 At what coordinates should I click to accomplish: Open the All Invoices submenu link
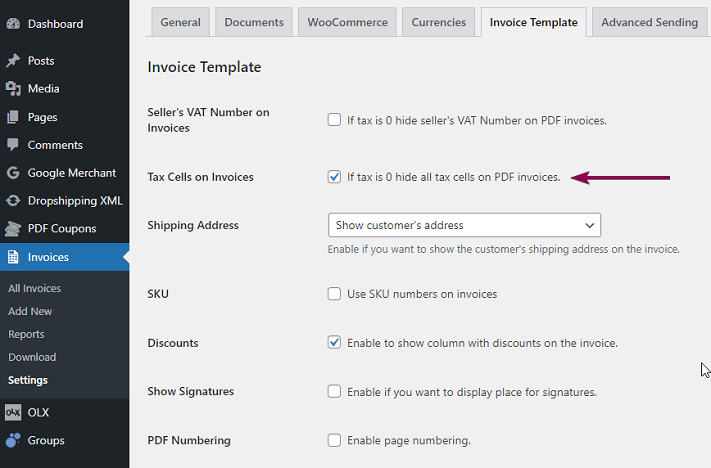34,289
